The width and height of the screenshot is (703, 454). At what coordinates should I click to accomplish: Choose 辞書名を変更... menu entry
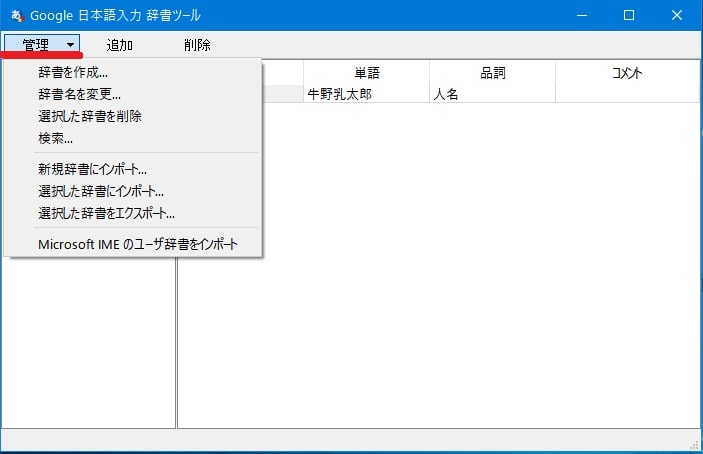(x=133, y=94)
